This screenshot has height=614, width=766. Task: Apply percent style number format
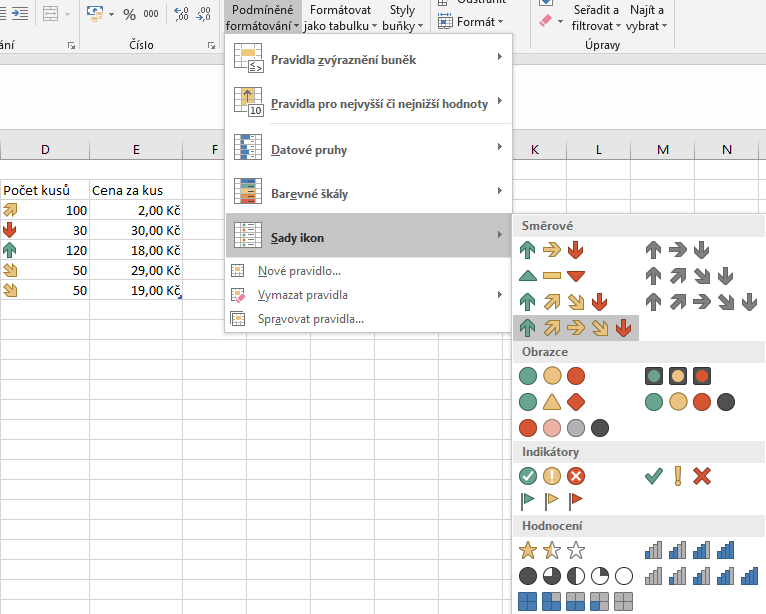point(129,15)
